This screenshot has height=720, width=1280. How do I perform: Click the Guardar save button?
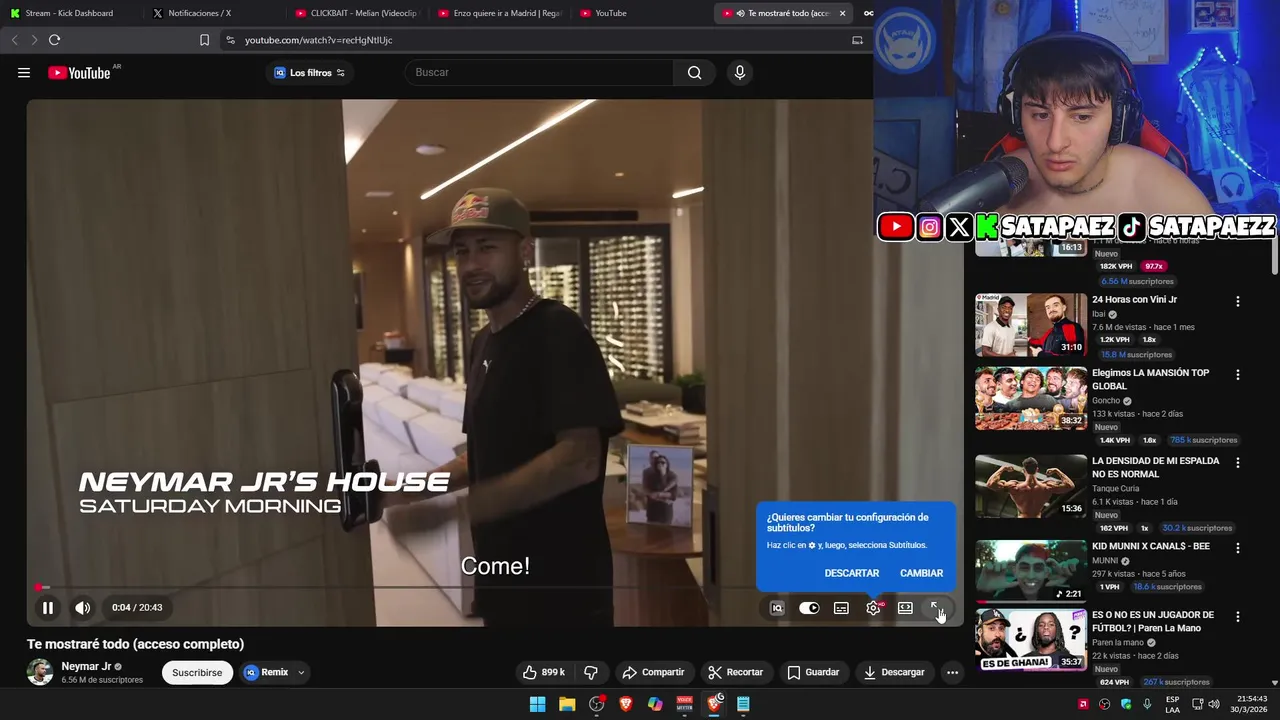point(813,672)
